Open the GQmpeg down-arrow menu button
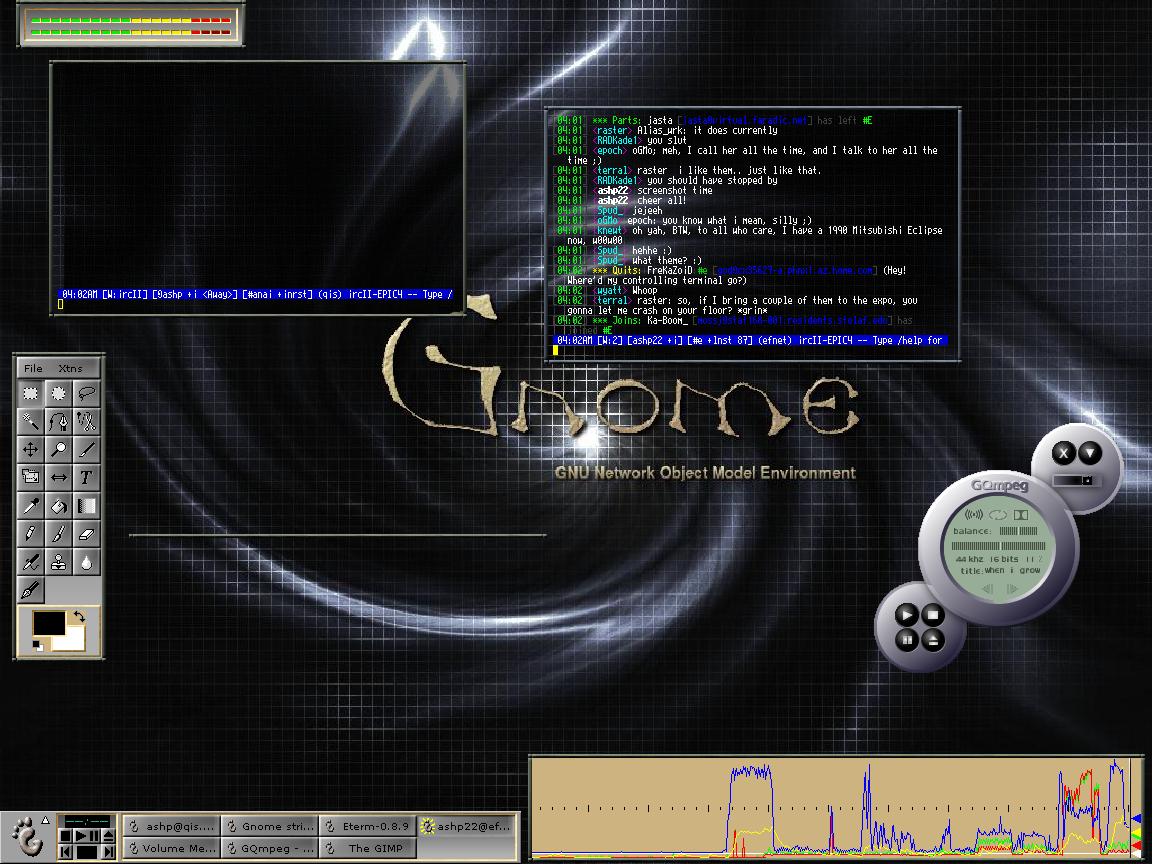This screenshot has width=1152, height=864. point(1090,453)
